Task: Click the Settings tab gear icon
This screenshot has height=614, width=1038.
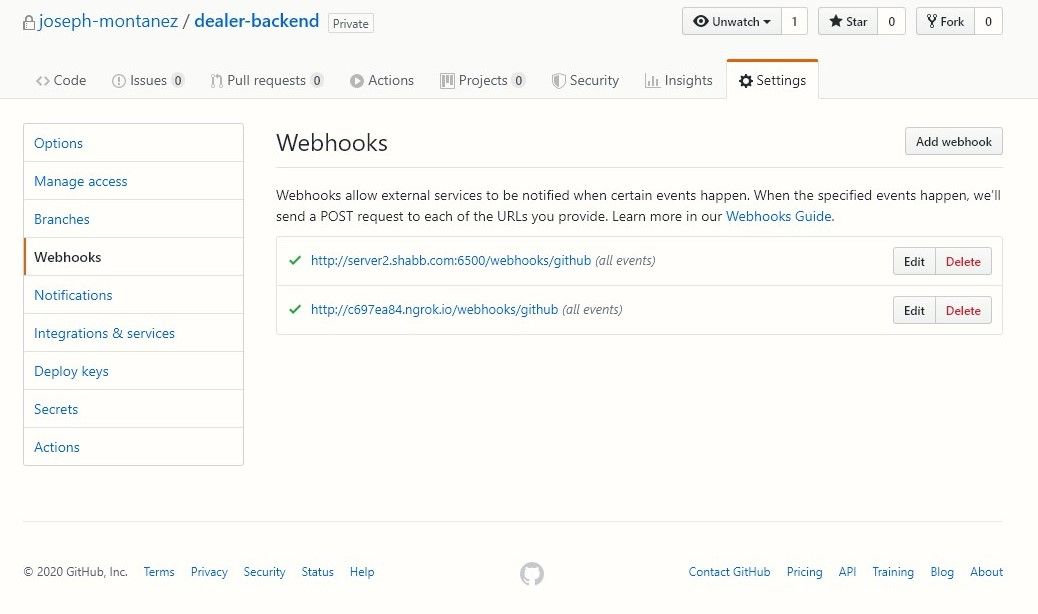Action: click(746, 81)
